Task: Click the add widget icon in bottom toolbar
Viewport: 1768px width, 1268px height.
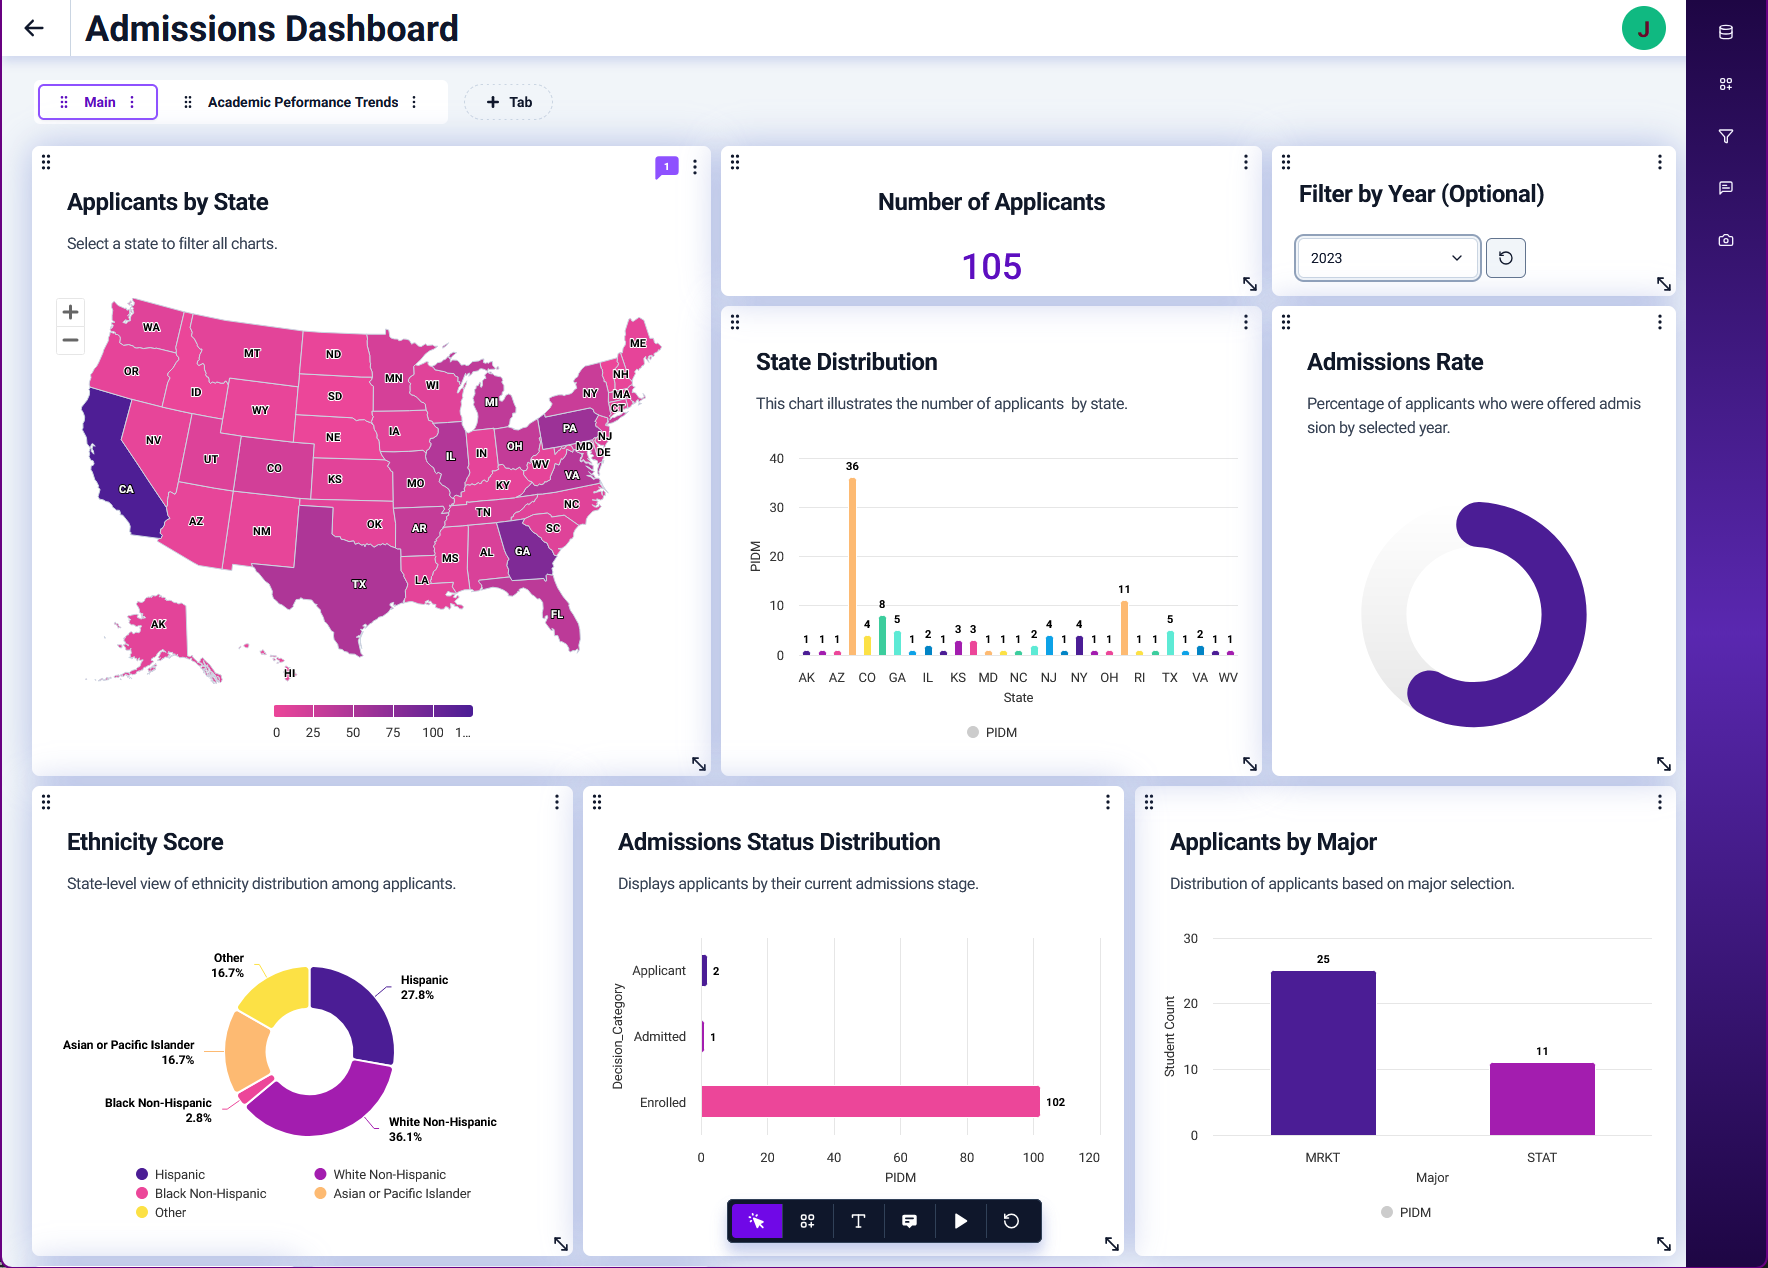Action: (807, 1221)
